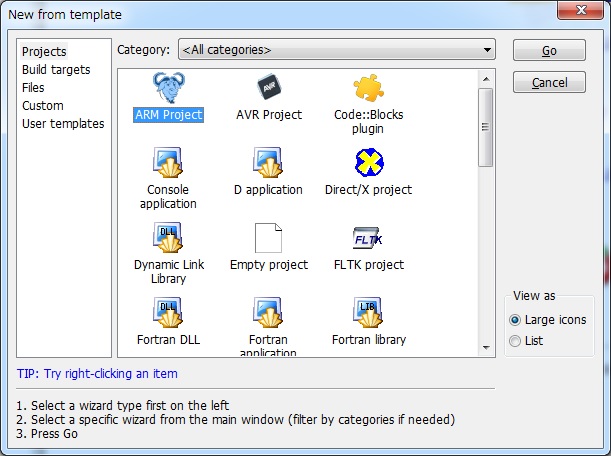This screenshot has height=456, width=611.
Task: Select Files wizard type
Action: tap(33, 87)
